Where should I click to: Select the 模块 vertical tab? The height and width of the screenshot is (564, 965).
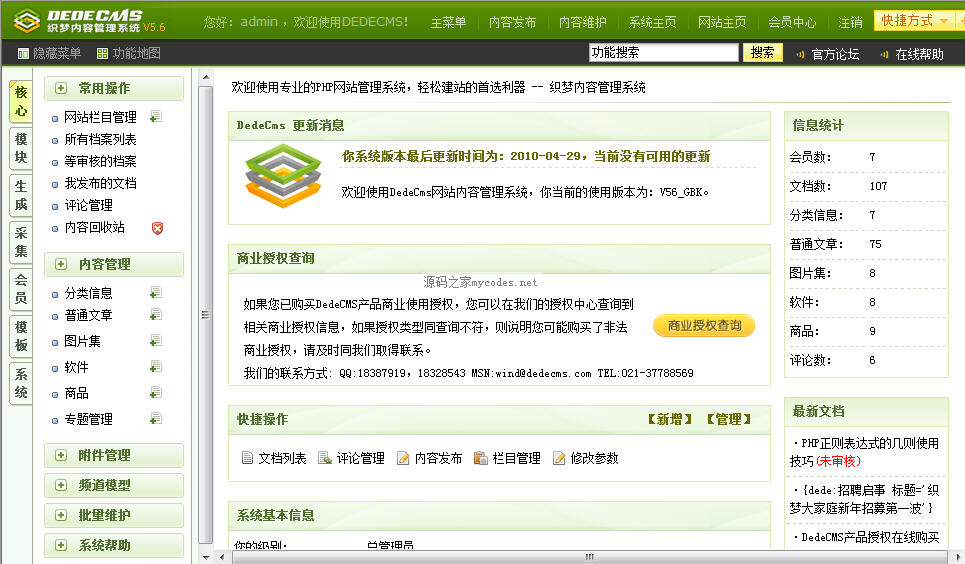pyautogui.click(x=21, y=148)
